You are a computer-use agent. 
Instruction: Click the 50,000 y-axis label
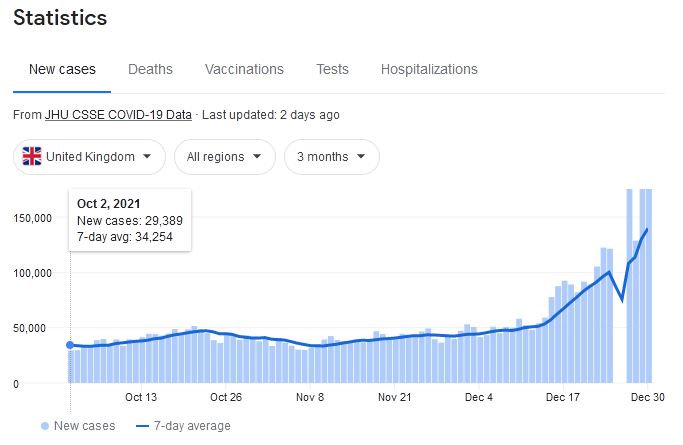[x=29, y=328]
